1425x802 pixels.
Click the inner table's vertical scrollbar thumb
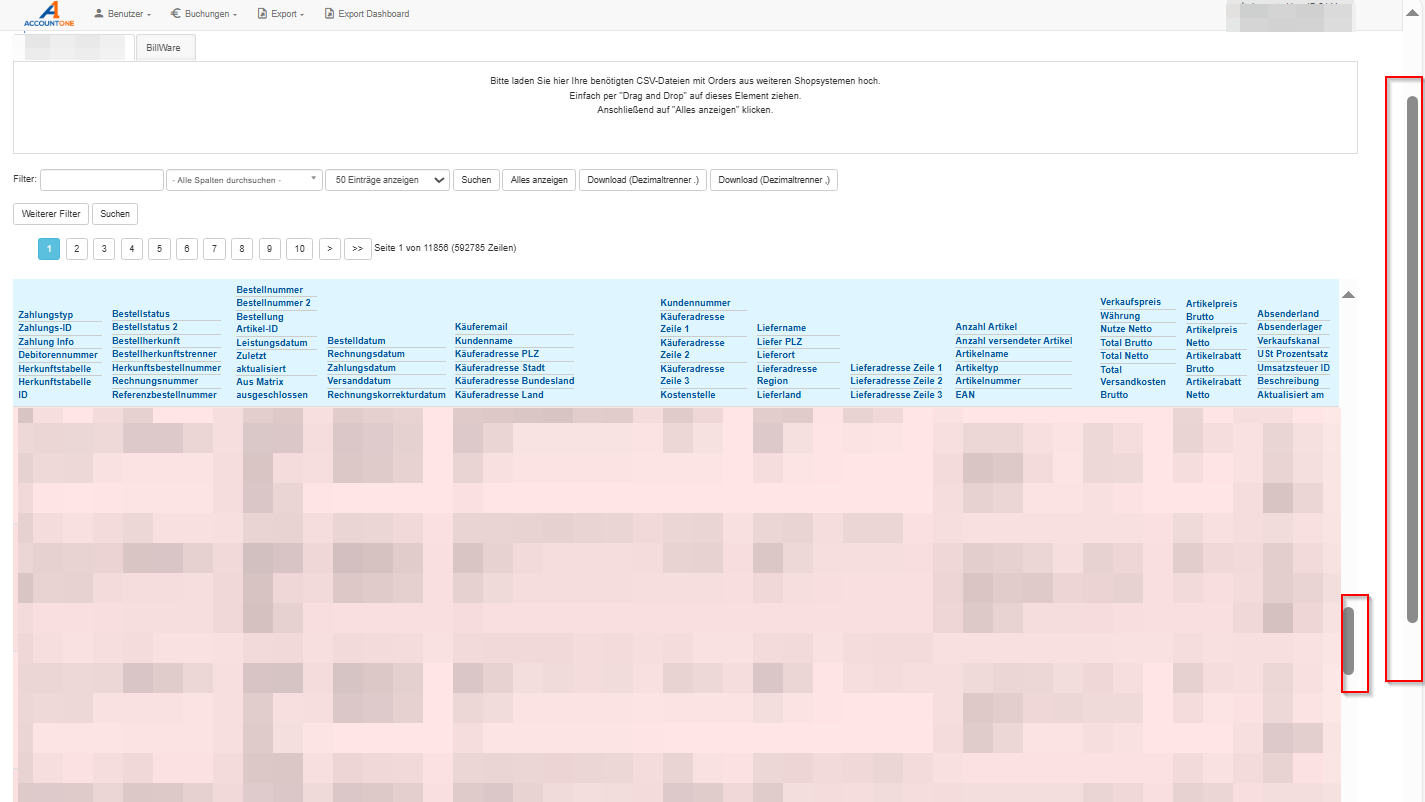coord(1348,640)
